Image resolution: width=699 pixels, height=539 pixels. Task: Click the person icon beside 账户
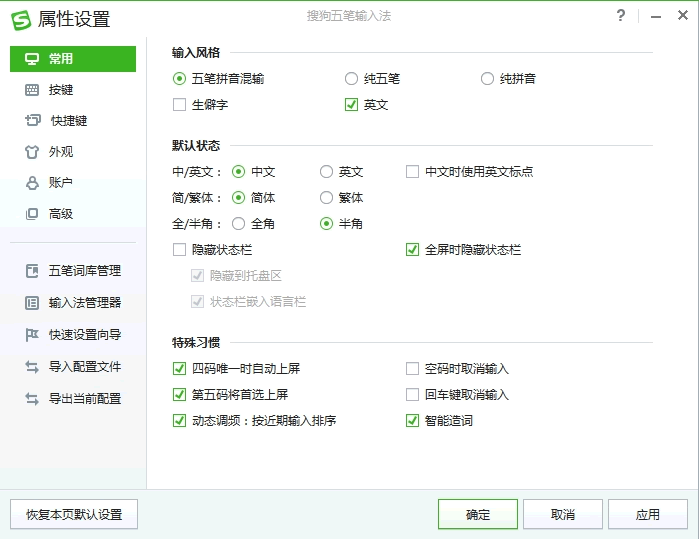coord(31,183)
